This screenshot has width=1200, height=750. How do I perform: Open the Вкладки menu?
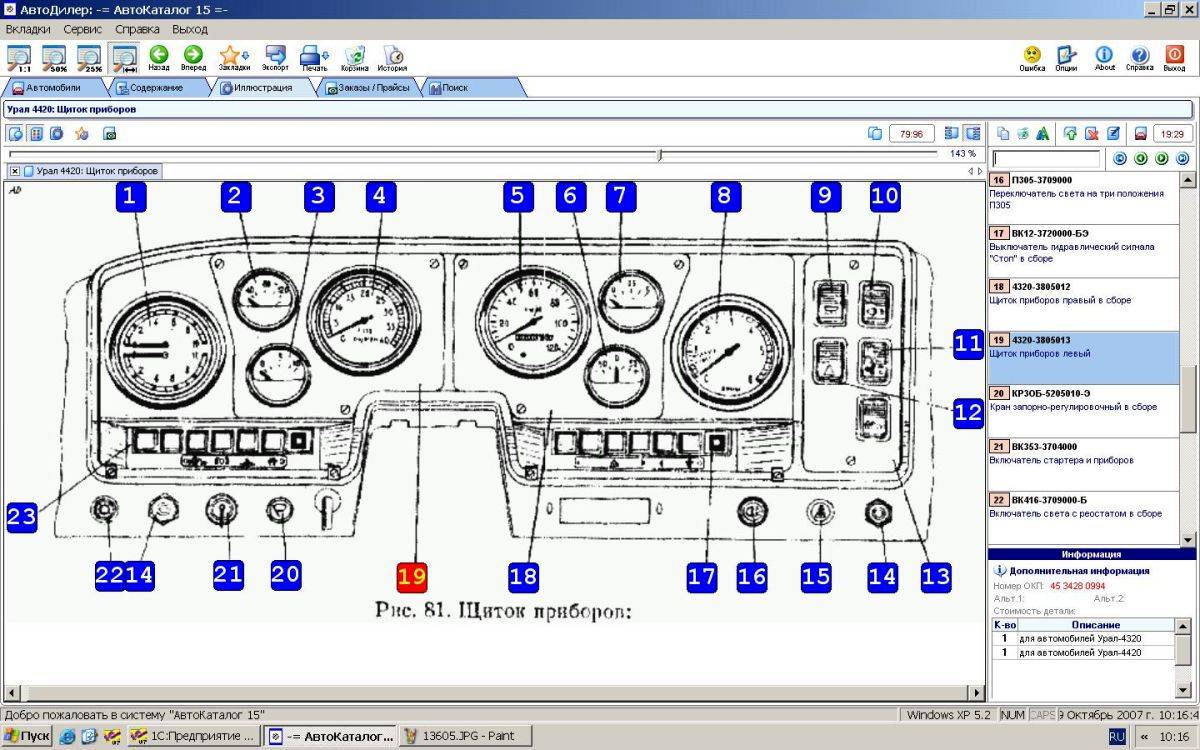(28, 30)
